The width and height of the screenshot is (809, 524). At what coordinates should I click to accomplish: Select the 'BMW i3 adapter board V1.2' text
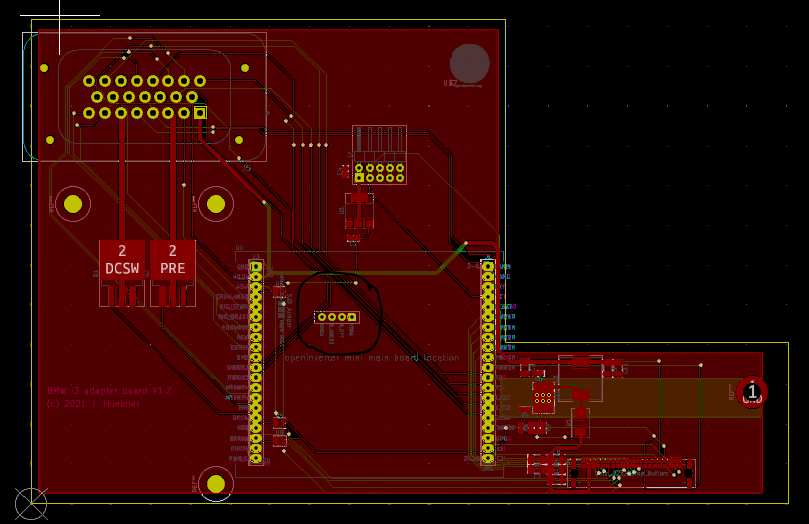(109, 391)
